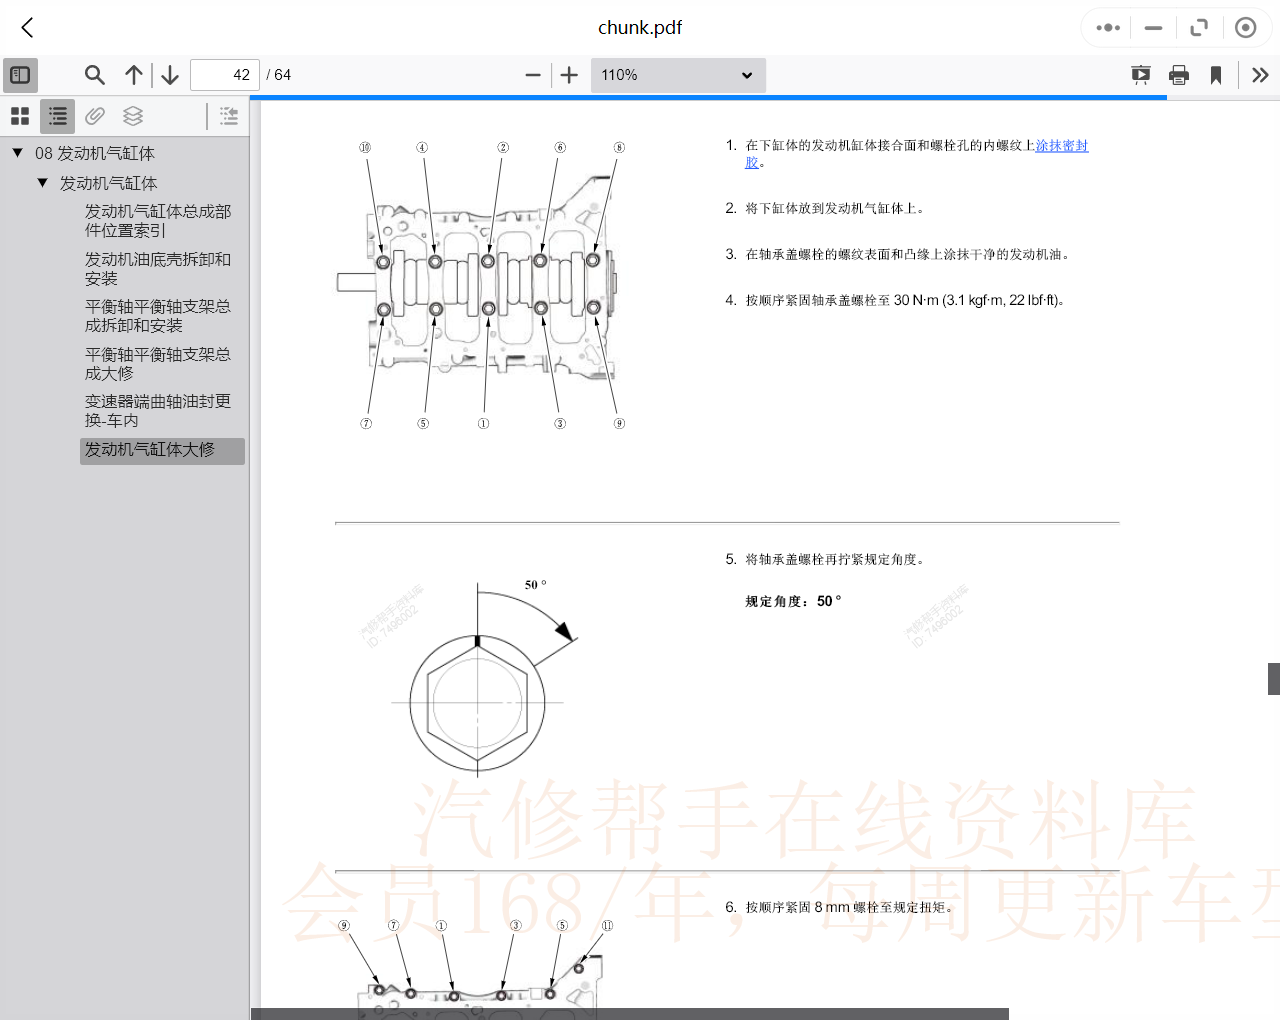Viewport: 1280px width, 1020px height.
Task: Print chunk.pdf
Action: pyautogui.click(x=1178, y=75)
